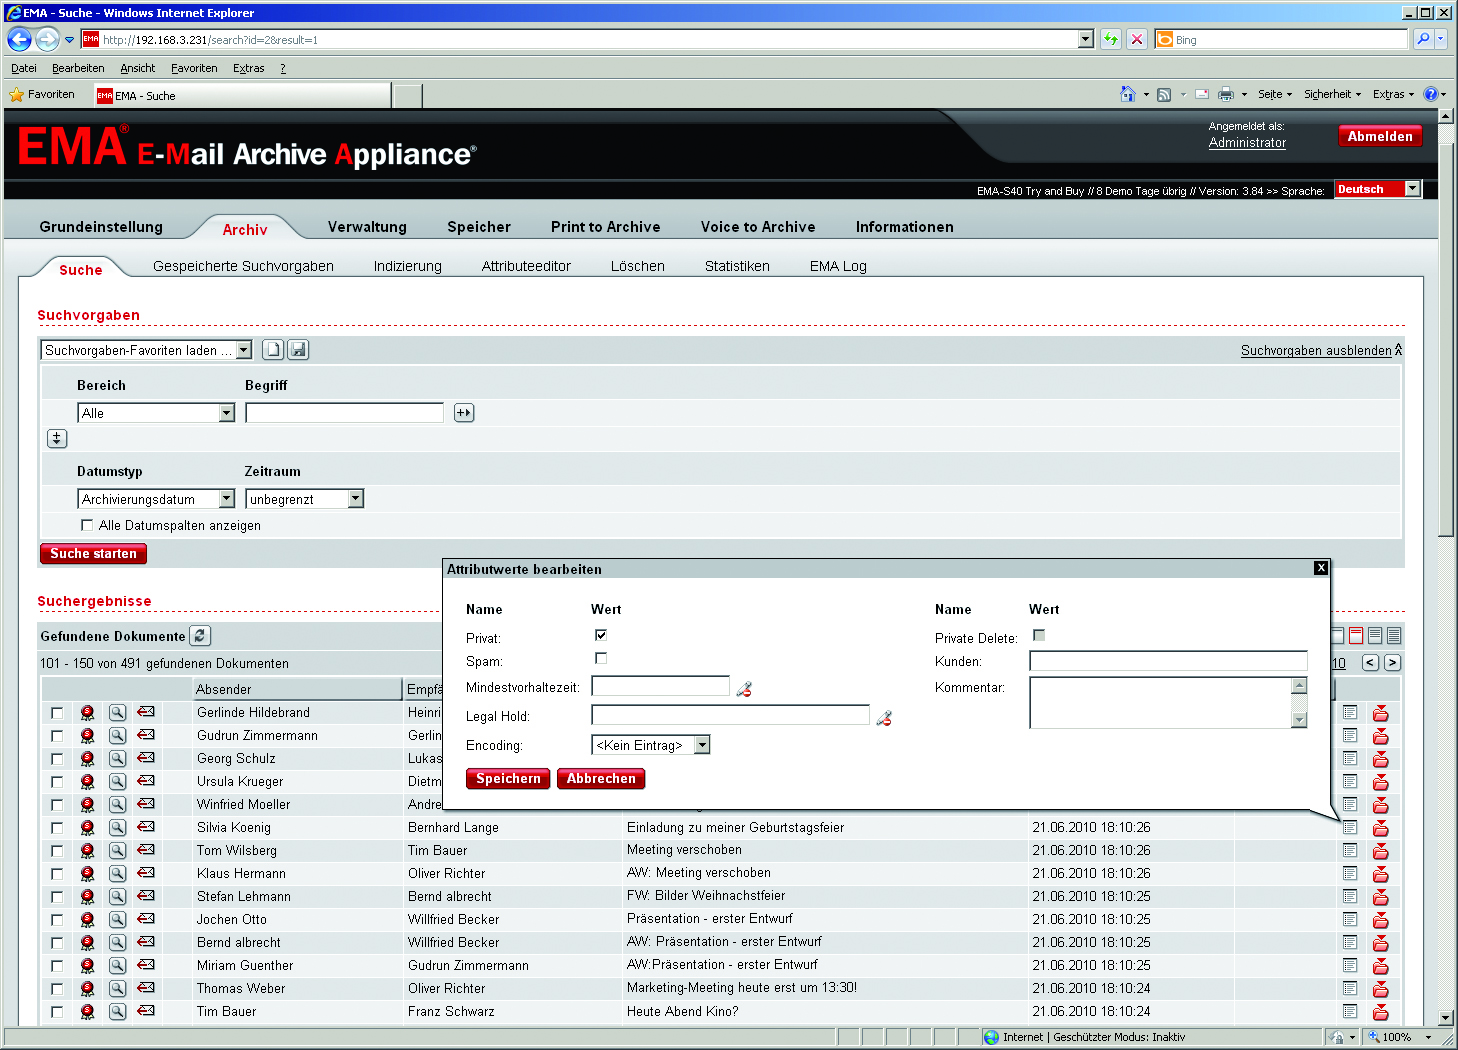Screen dimensions: 1458x1050
Task: Open the Suchvorgaben-Favoriten laden dropdown
Action: click(244, 350)
